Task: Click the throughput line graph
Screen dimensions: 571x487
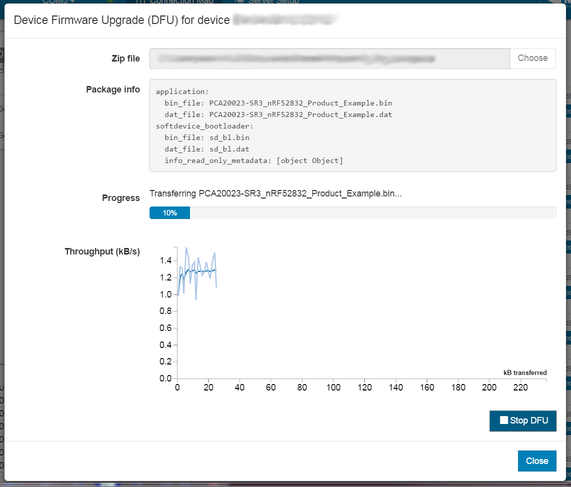Action: tap(197, 273)
